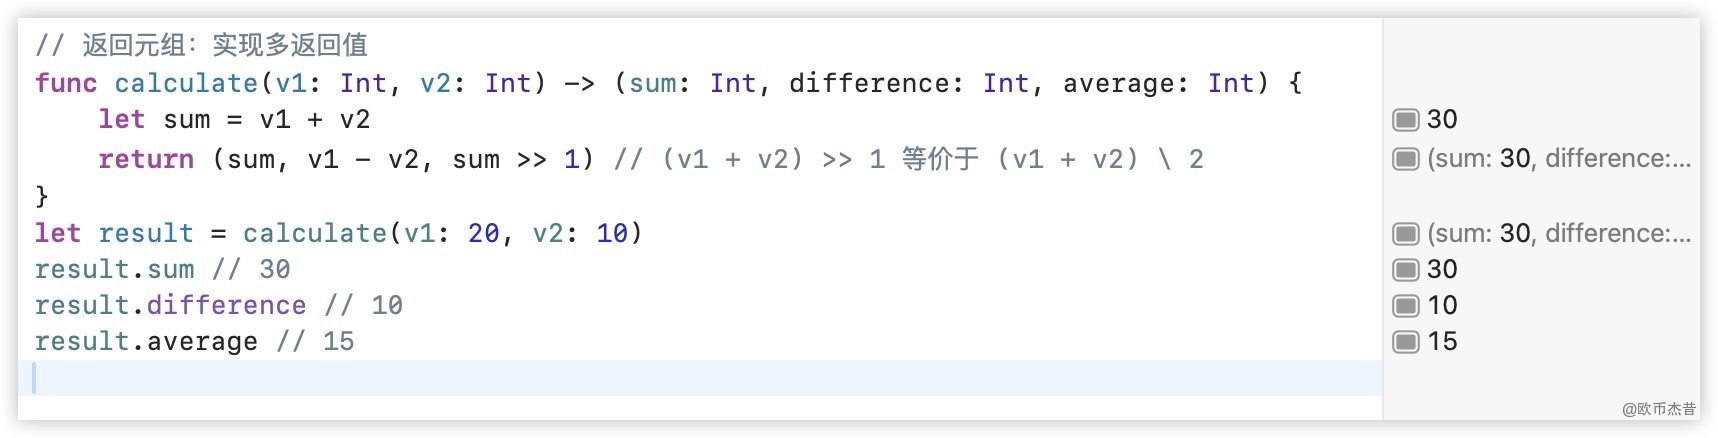
Task: Click the return keyword
Action: (146, 159)
